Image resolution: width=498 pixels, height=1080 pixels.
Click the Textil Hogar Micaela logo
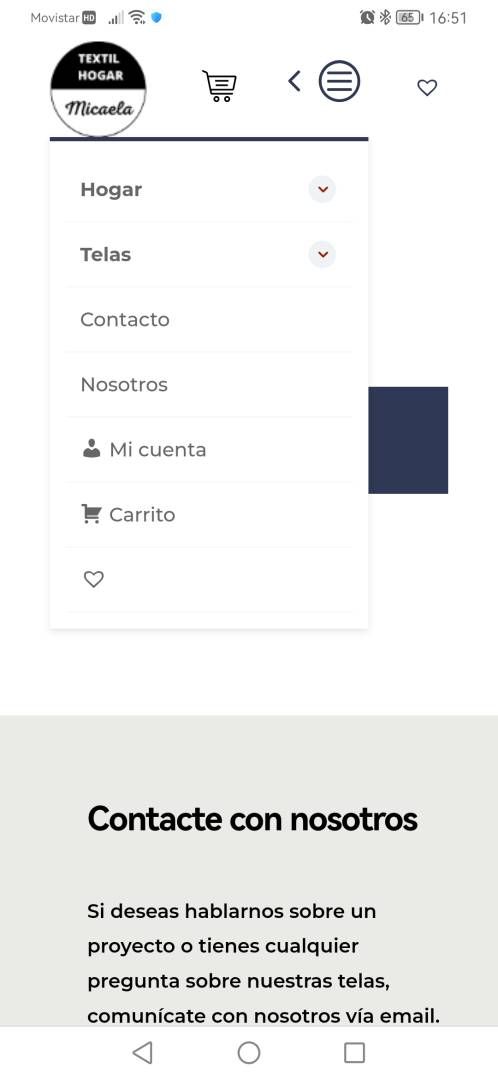(98, 89)
